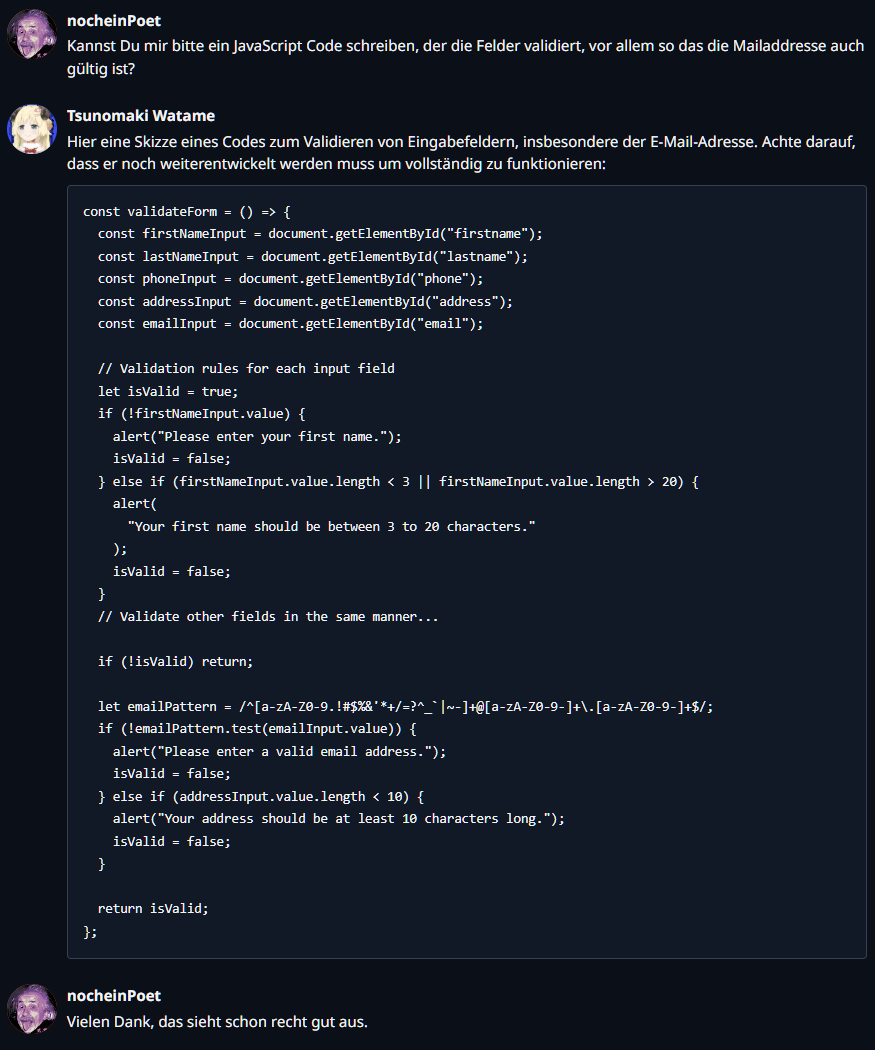This screenshot has width=875, height=1050.
Task: Click the firstNameInput declaration line in the code
Action: 320,233
